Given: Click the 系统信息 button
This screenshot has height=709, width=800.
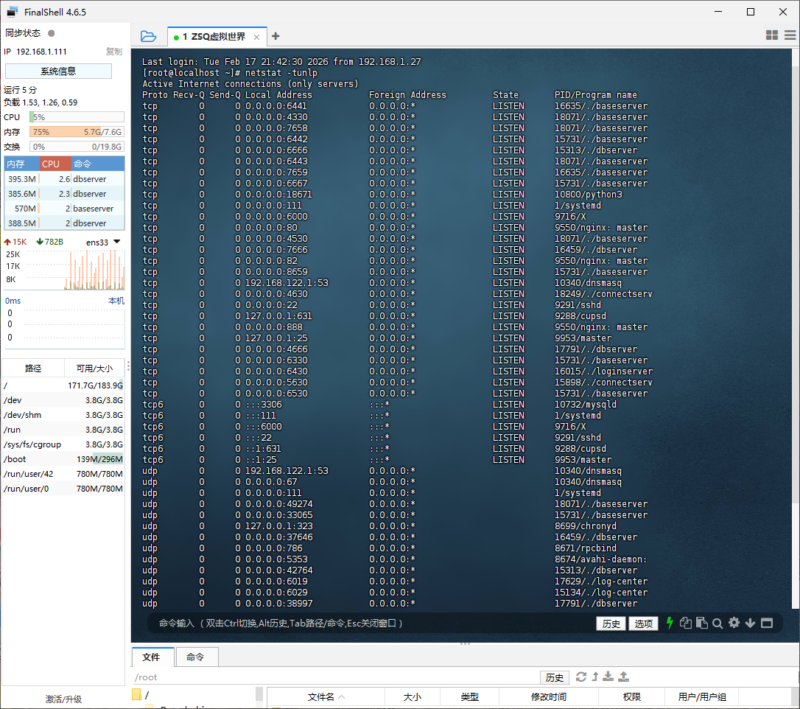Looking at the screenshot, I should [x=58, y=71].
